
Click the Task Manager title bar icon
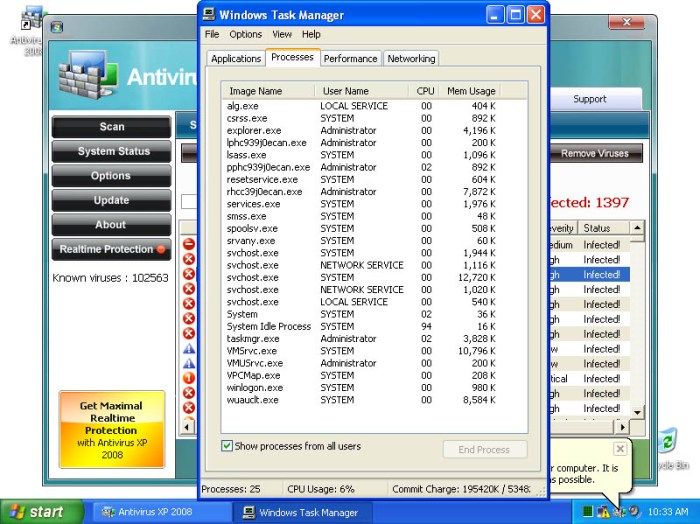(208, 14)
